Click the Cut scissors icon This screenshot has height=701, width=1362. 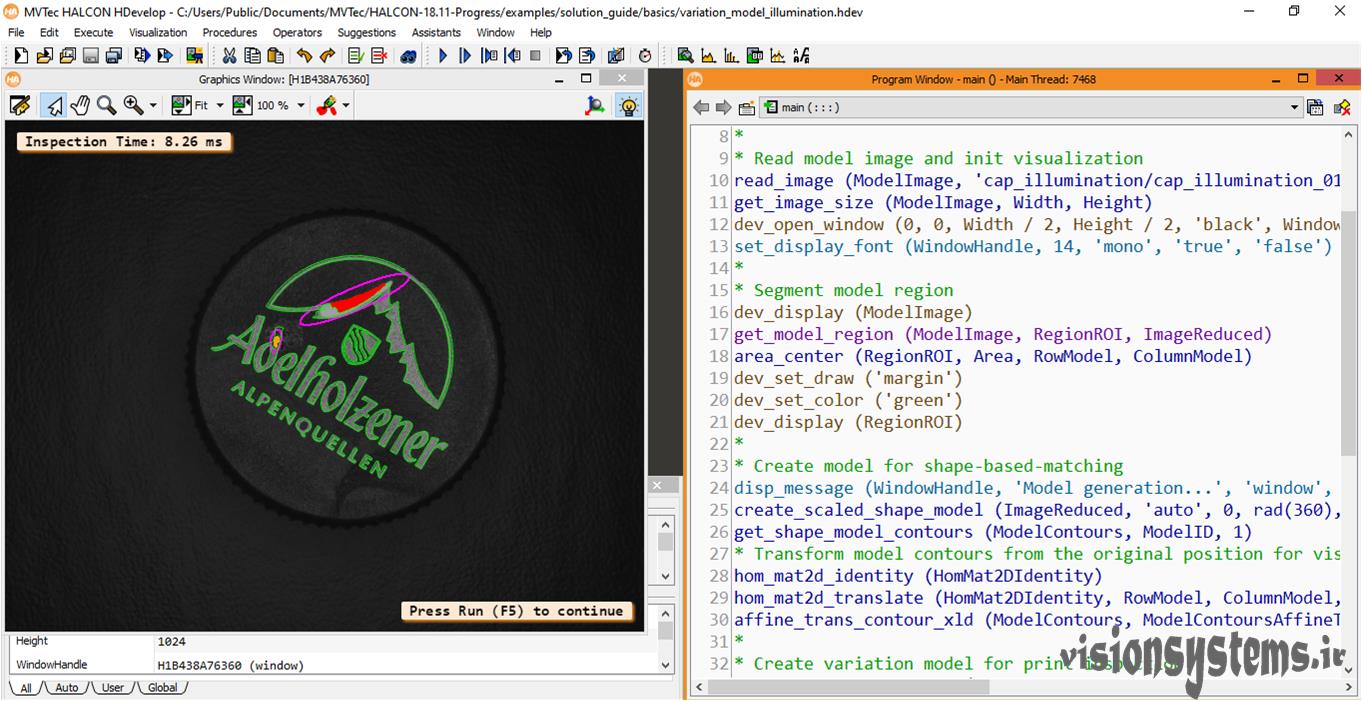click(x=229, y=56)
